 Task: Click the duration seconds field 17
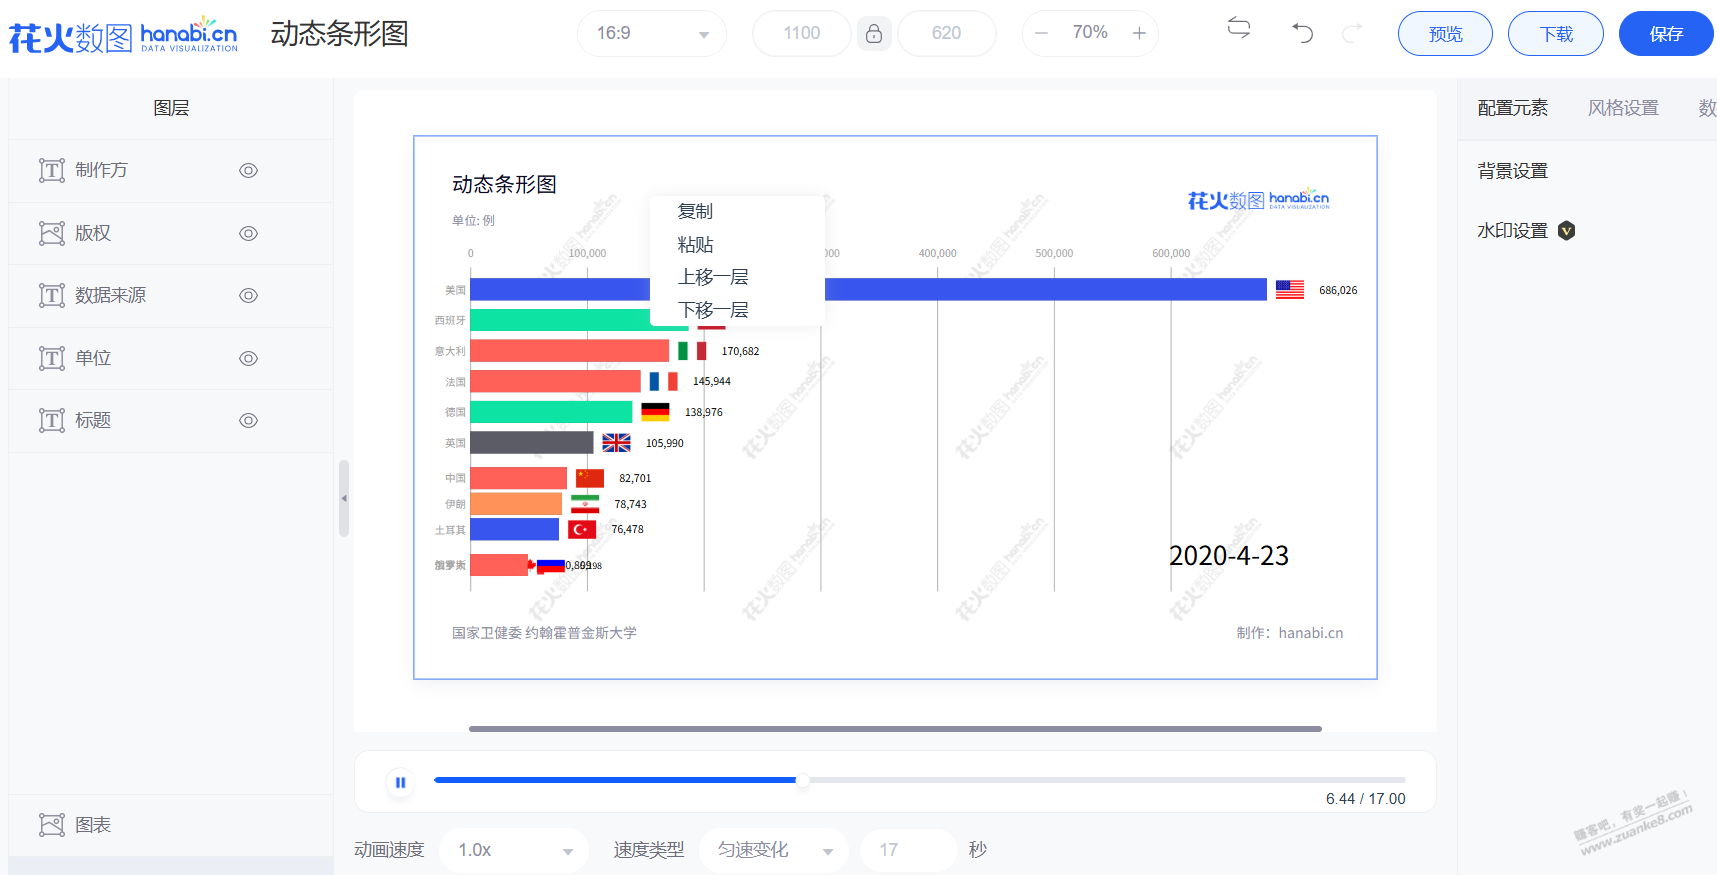point(909,850)
